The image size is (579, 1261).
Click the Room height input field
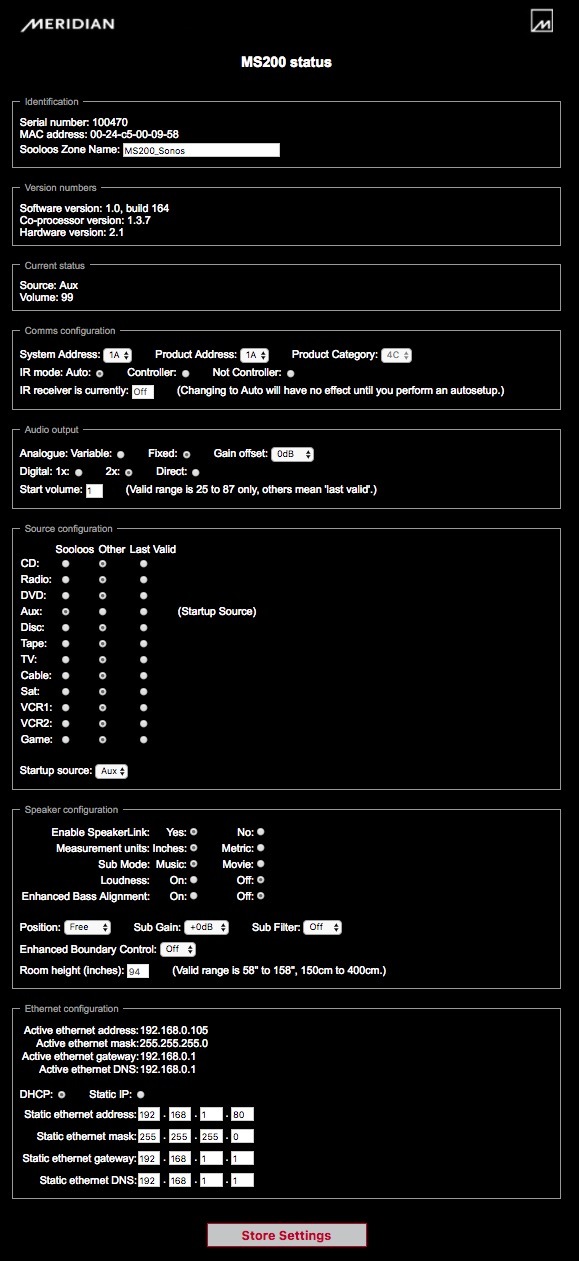[137, 971]
